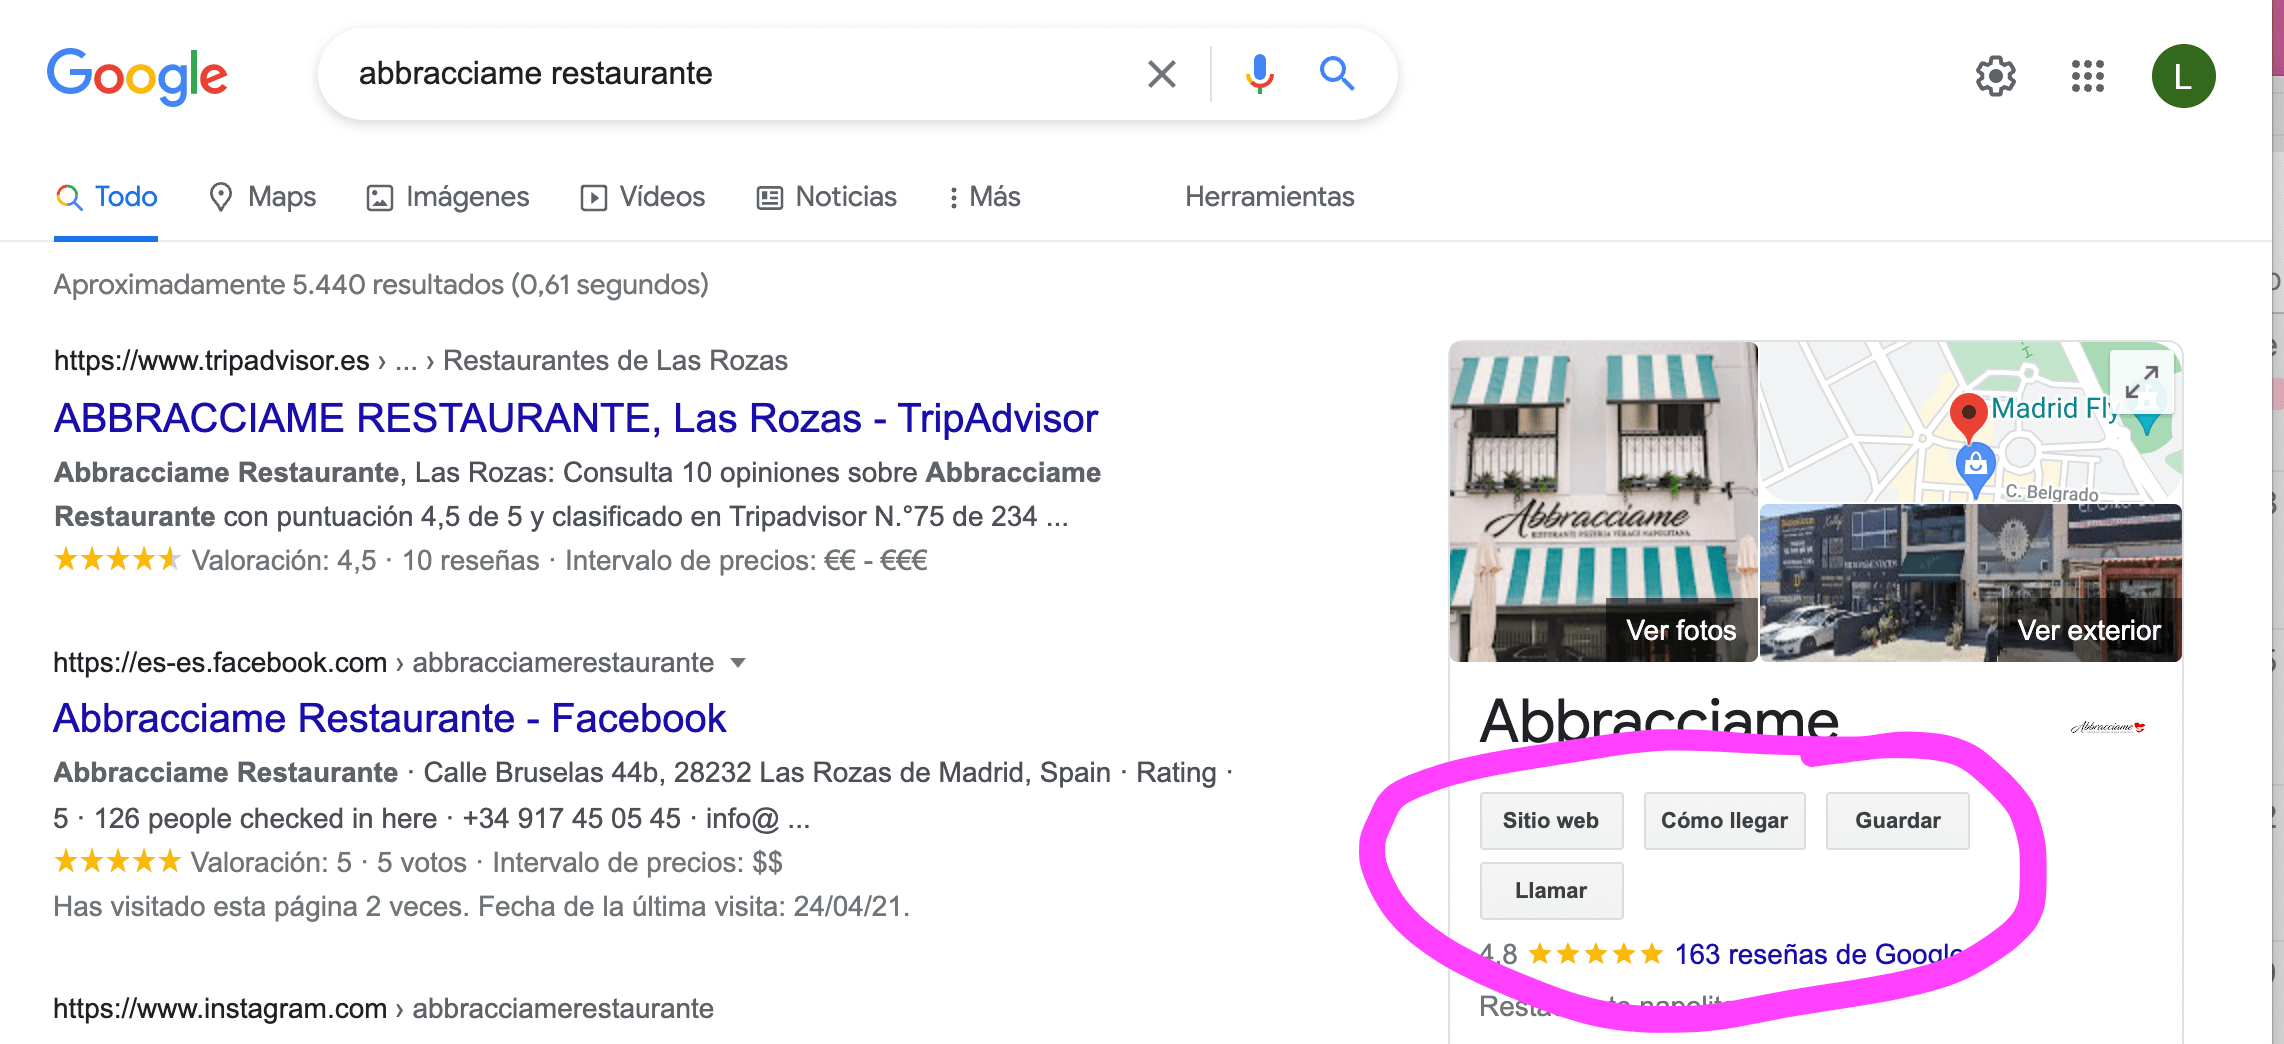This screenshot has width=2284, height=1044.
Task: Click the es-es.facebook.com URL breadcrumb
Action: tap(383, 663)
